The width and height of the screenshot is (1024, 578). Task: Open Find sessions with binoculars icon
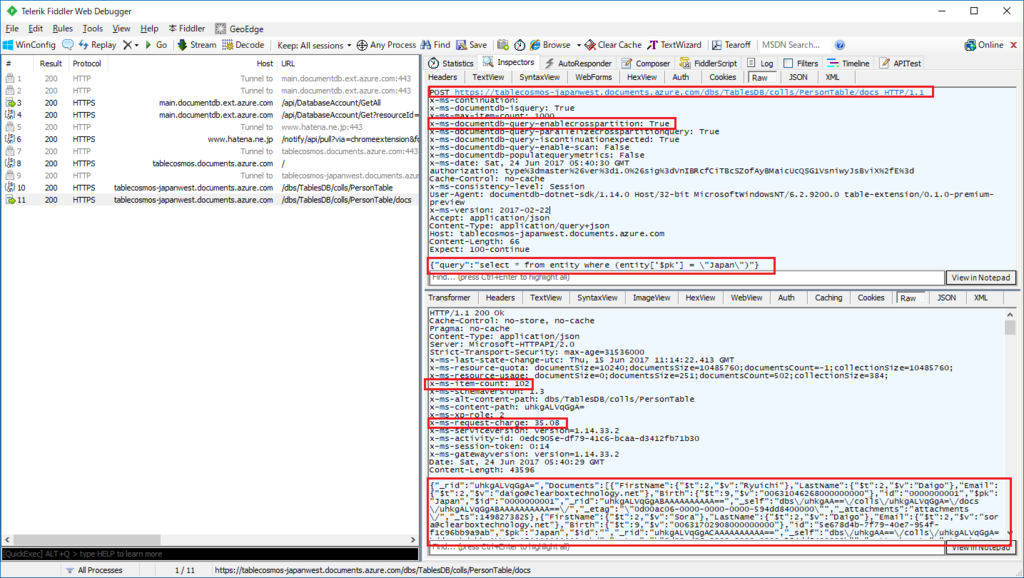pyautogui.click(x=436, y=45)
